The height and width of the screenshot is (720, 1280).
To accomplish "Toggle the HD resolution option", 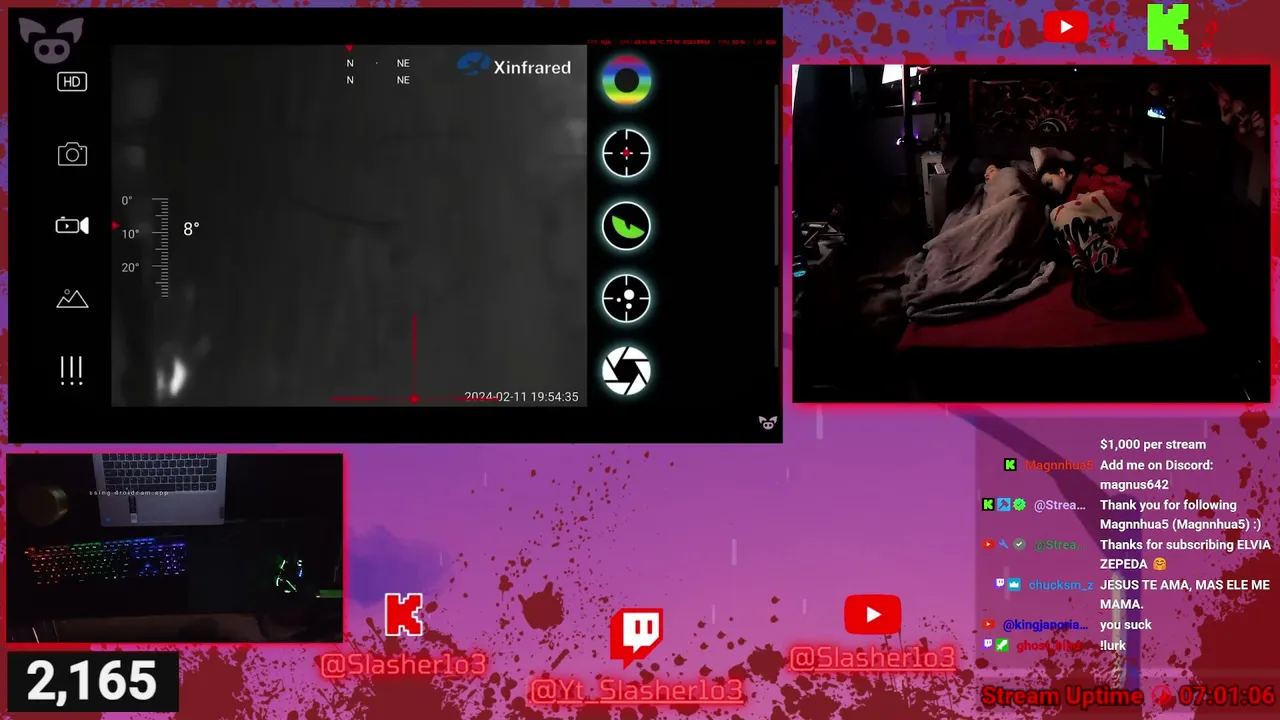I will coord(72,82).
